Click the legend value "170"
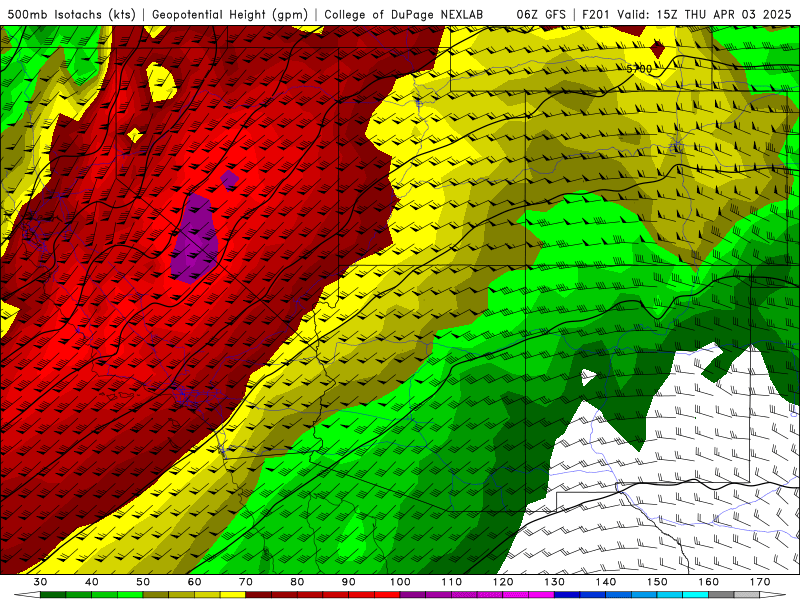This screenshot has height=600, width=800. point(760,582)
